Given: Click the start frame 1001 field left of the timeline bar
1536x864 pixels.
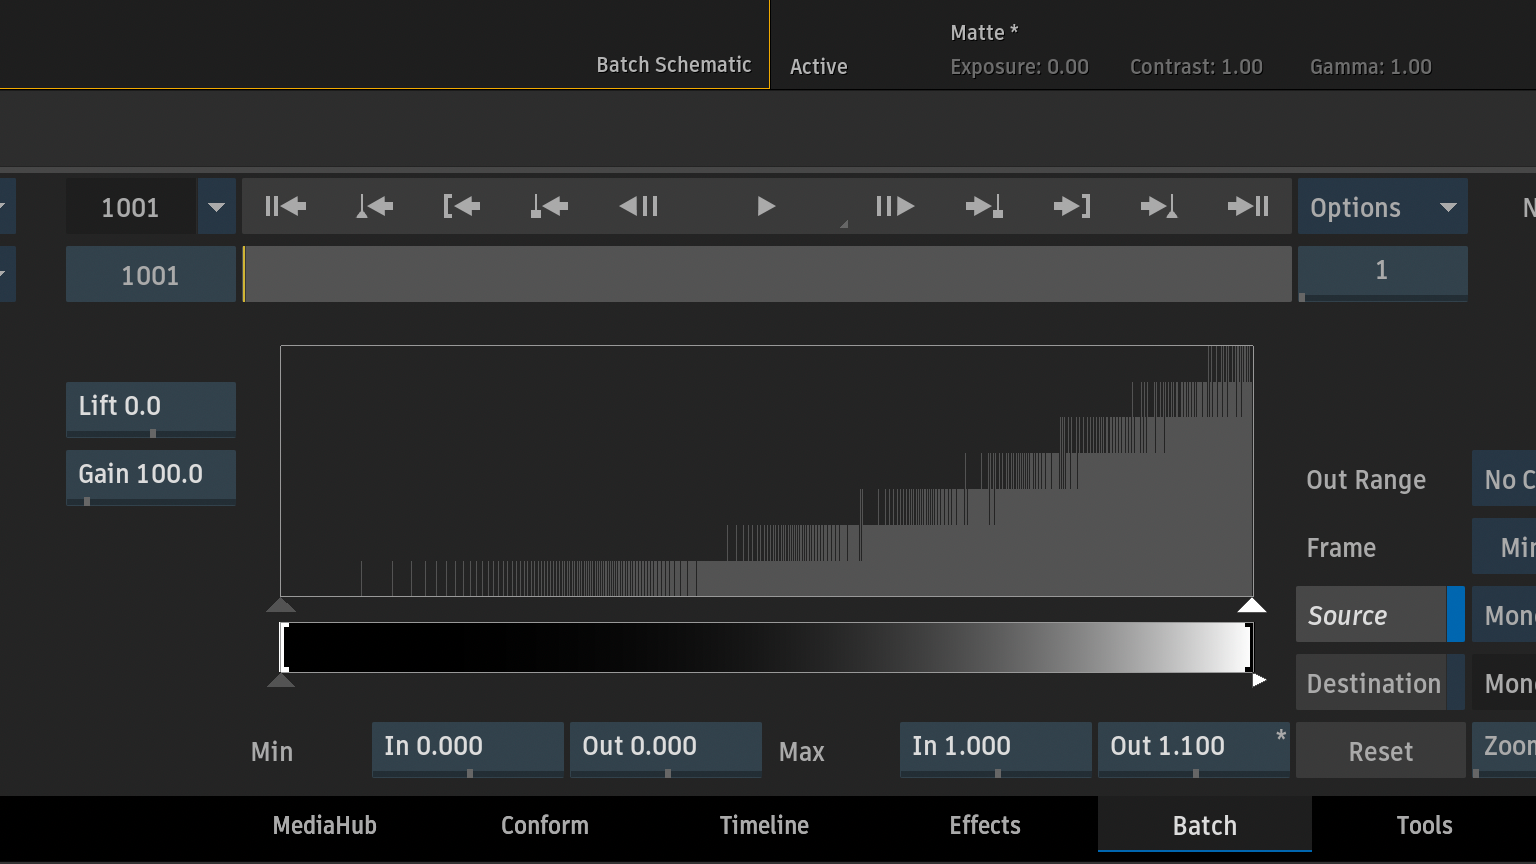Looking at the screenshot, I should pos(151,274).
